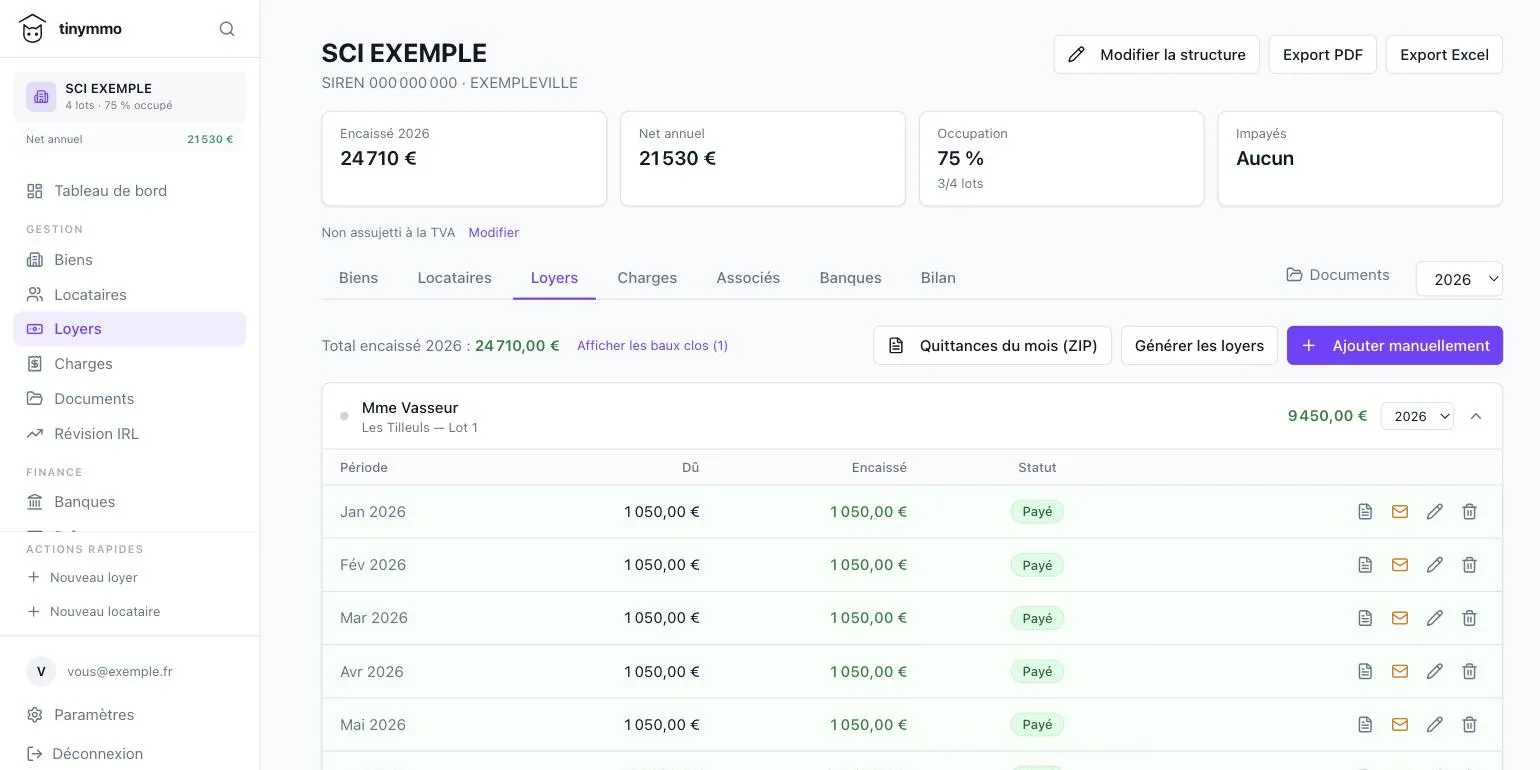Email the Avr 2026 receipt
The image size is (1540, 770).
(x=1400, y=671)
